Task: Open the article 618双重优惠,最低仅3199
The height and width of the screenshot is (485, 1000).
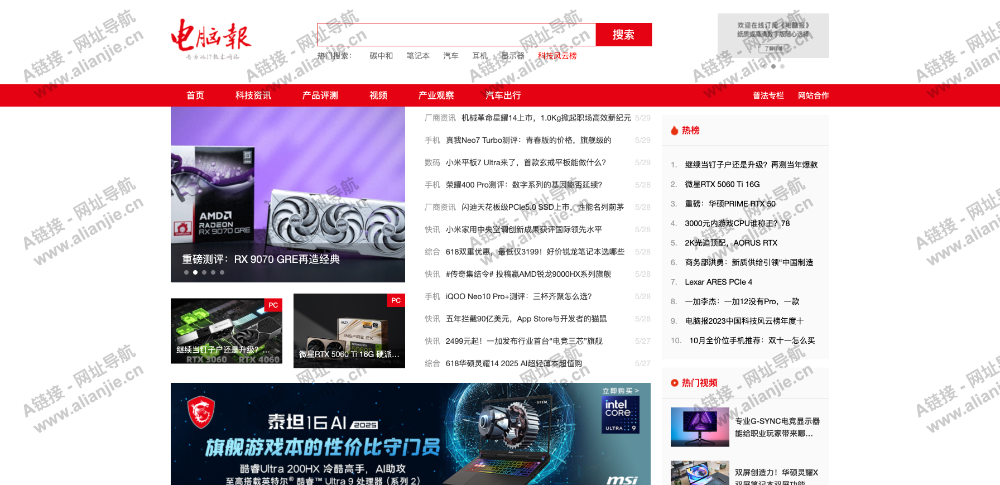Action: [x=535, y=252]
